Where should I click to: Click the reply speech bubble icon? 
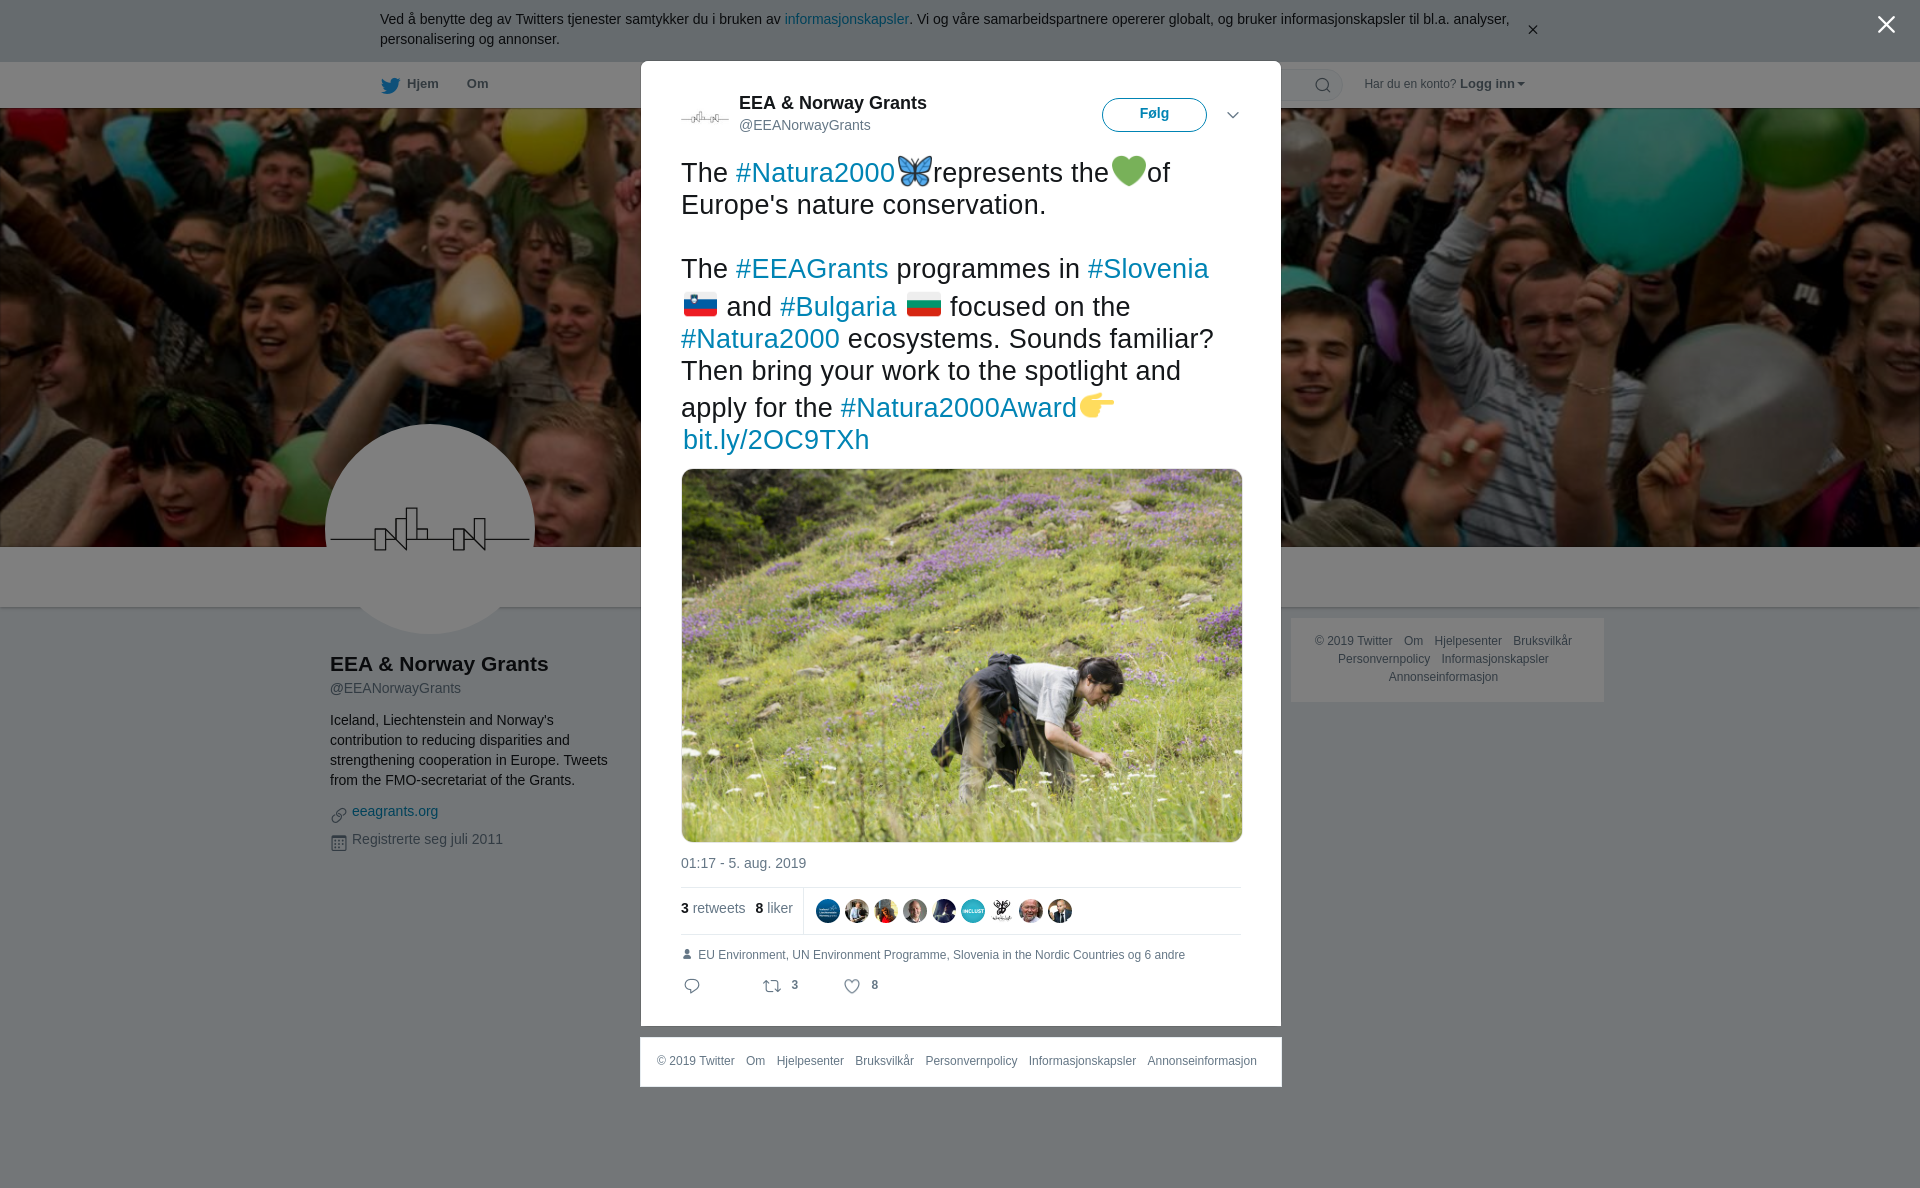(692, 986)
